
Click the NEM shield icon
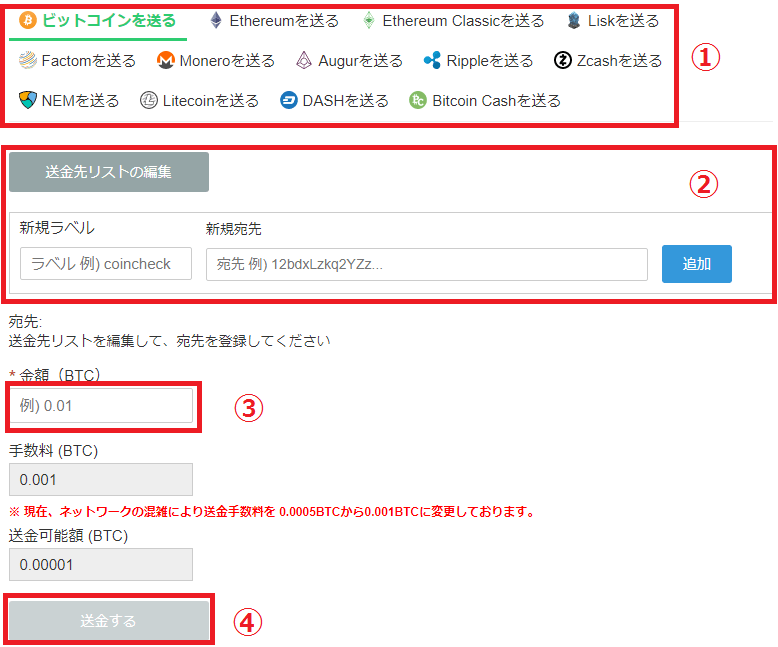(28, 100)
